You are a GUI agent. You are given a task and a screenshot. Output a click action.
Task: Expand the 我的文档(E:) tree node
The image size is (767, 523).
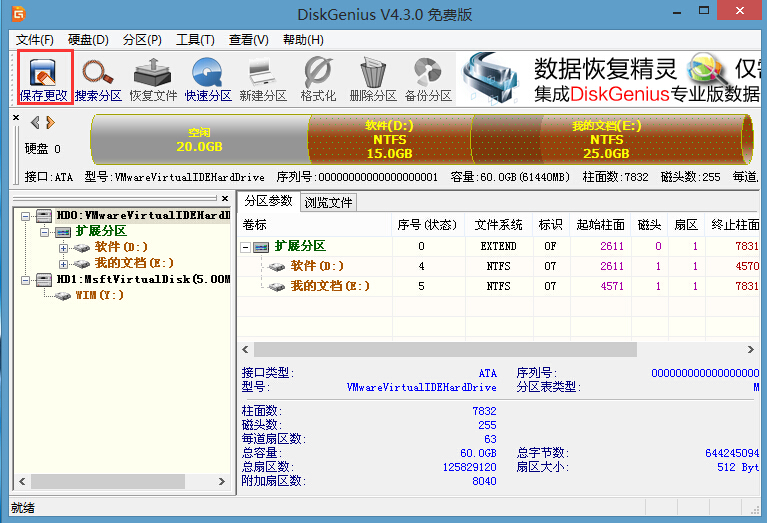click(63, 264)
